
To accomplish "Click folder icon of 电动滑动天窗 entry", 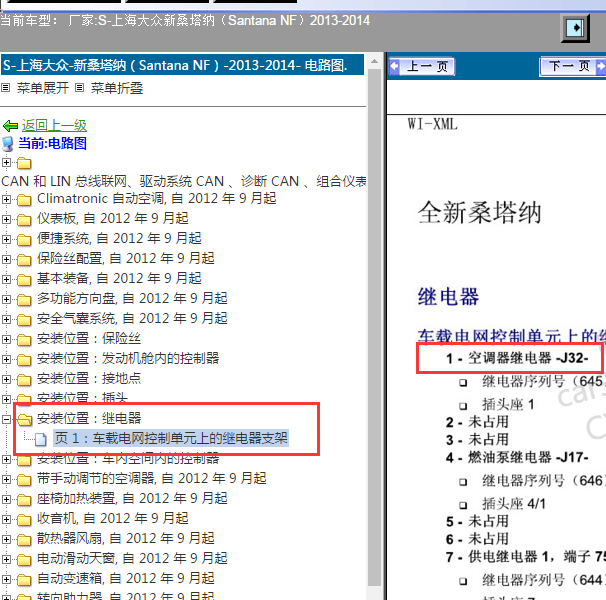I will coord(24,560).
